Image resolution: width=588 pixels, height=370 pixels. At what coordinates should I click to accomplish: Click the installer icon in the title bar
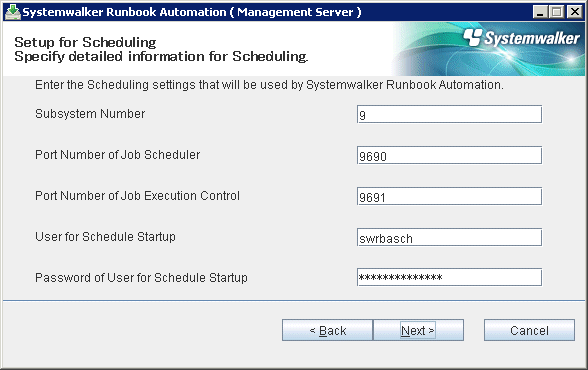click(x=12, y=12)
